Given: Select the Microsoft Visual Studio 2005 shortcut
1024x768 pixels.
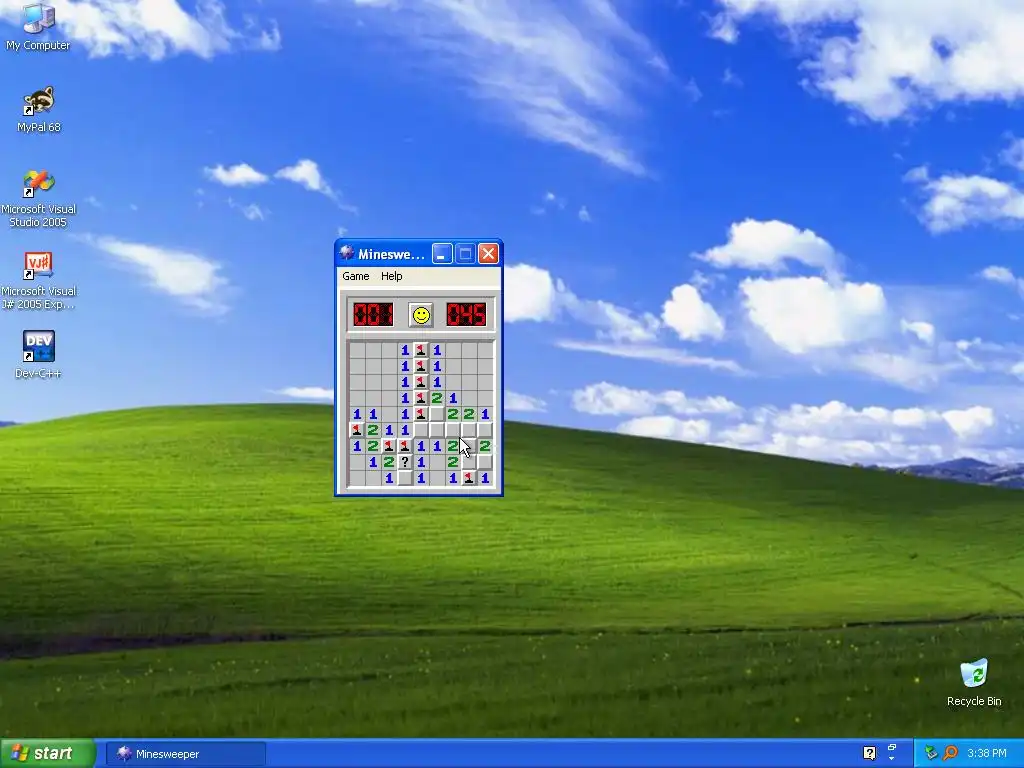Looking at the screenshot, I should [x=38, y=199].
